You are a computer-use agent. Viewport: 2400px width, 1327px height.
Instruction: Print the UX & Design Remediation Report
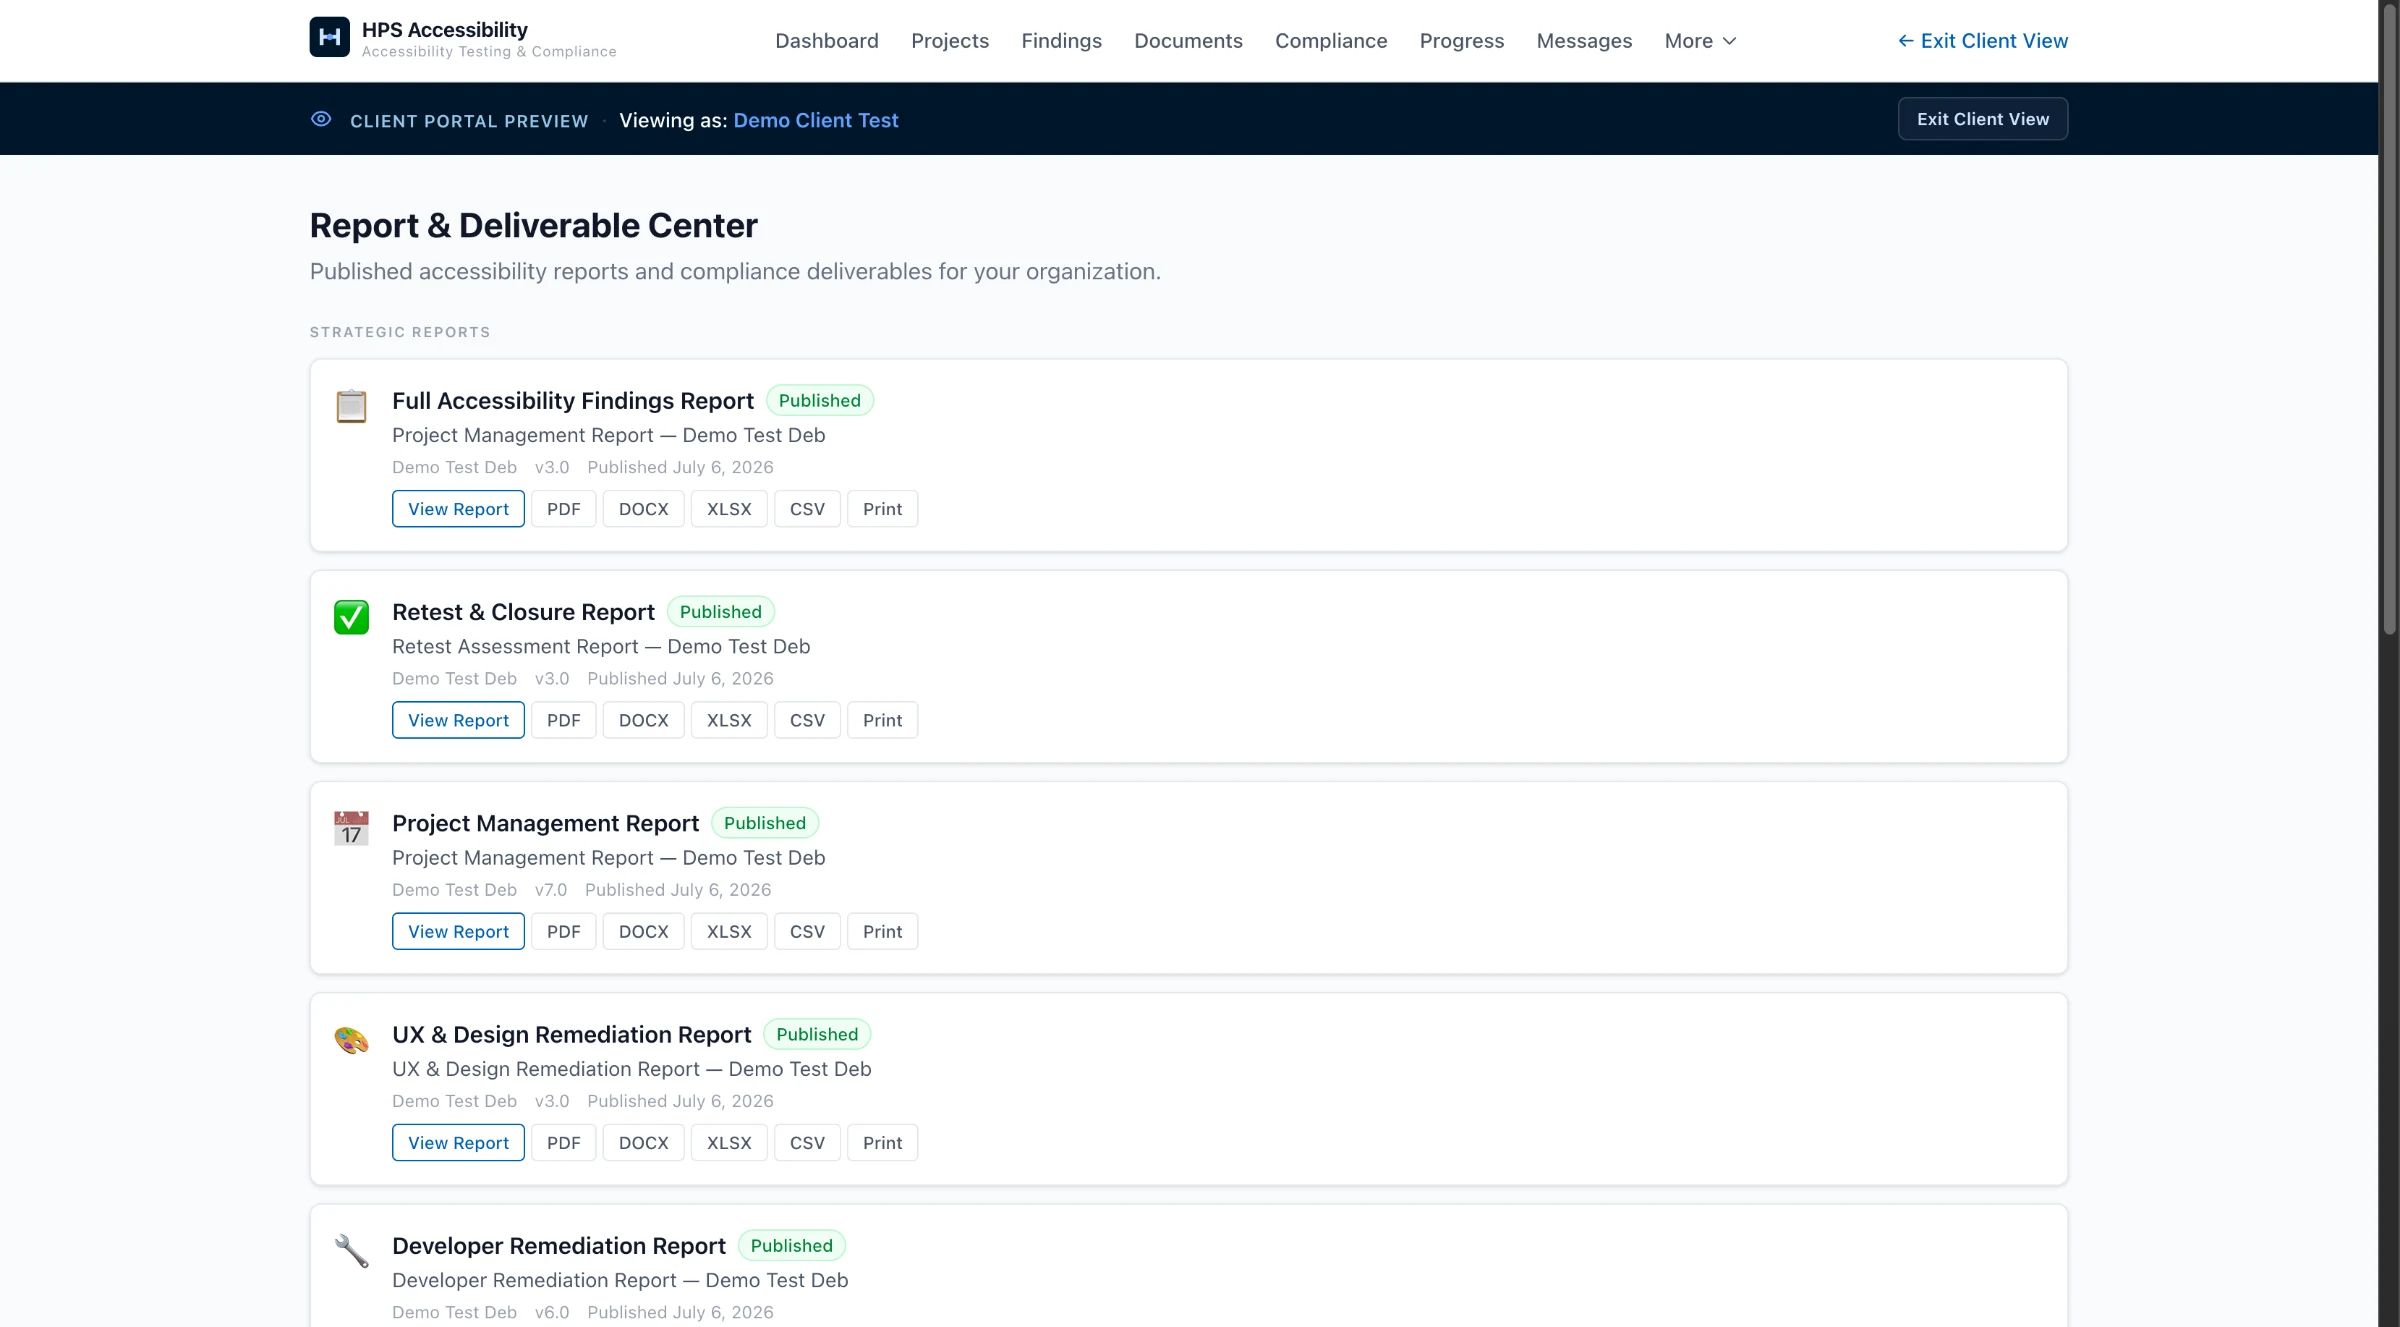[x=883, y=1143]
